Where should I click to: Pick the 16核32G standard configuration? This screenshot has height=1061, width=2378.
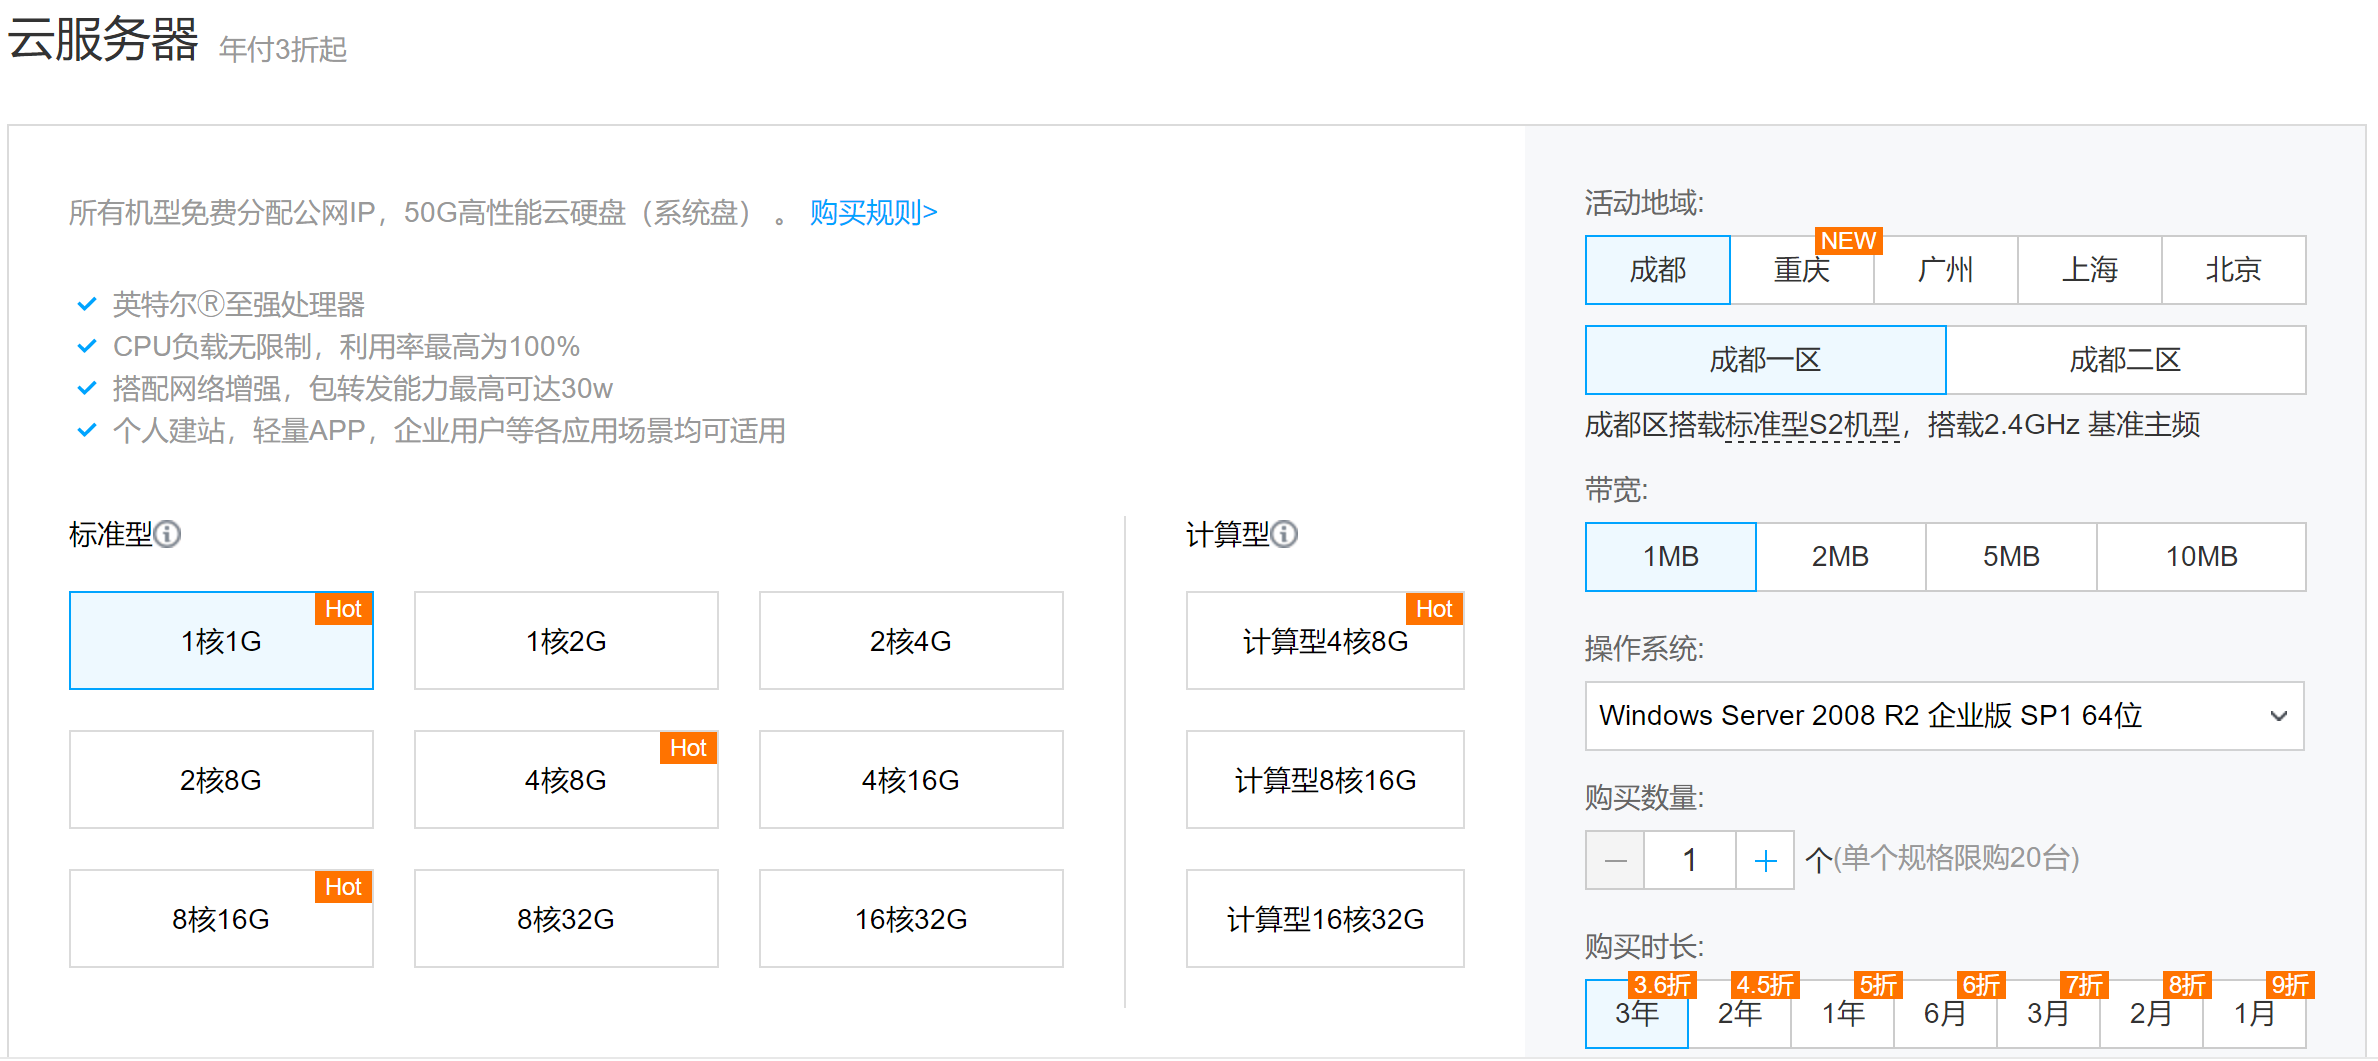[911, 919]
